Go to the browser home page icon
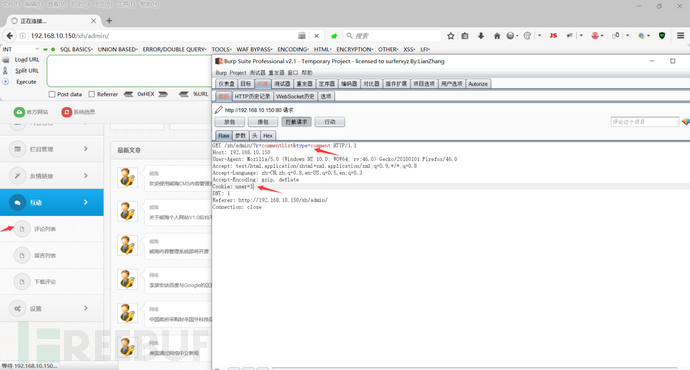Screen dimensions: 690x370 pos(497,36)
